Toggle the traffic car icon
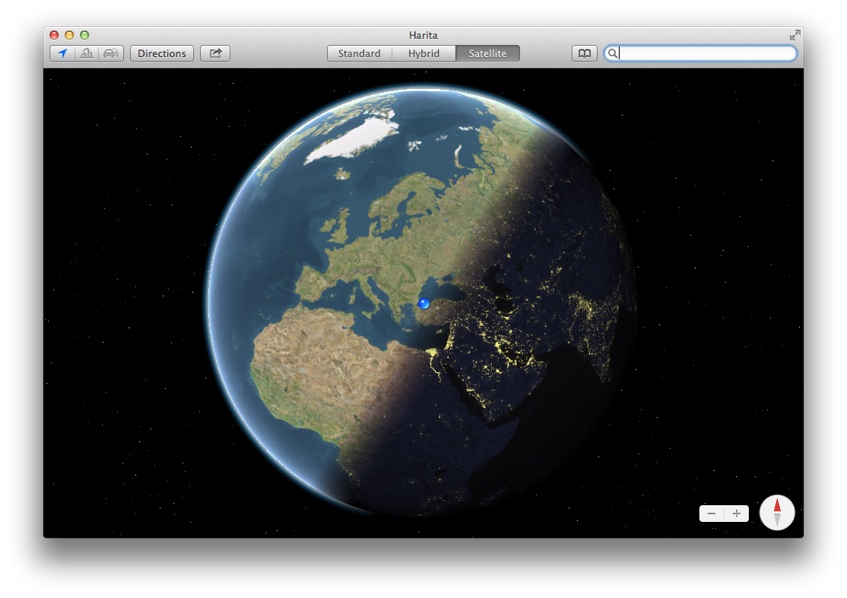This screenshot has width=847, height=598. pyautogui.click(x=111, y=53)
